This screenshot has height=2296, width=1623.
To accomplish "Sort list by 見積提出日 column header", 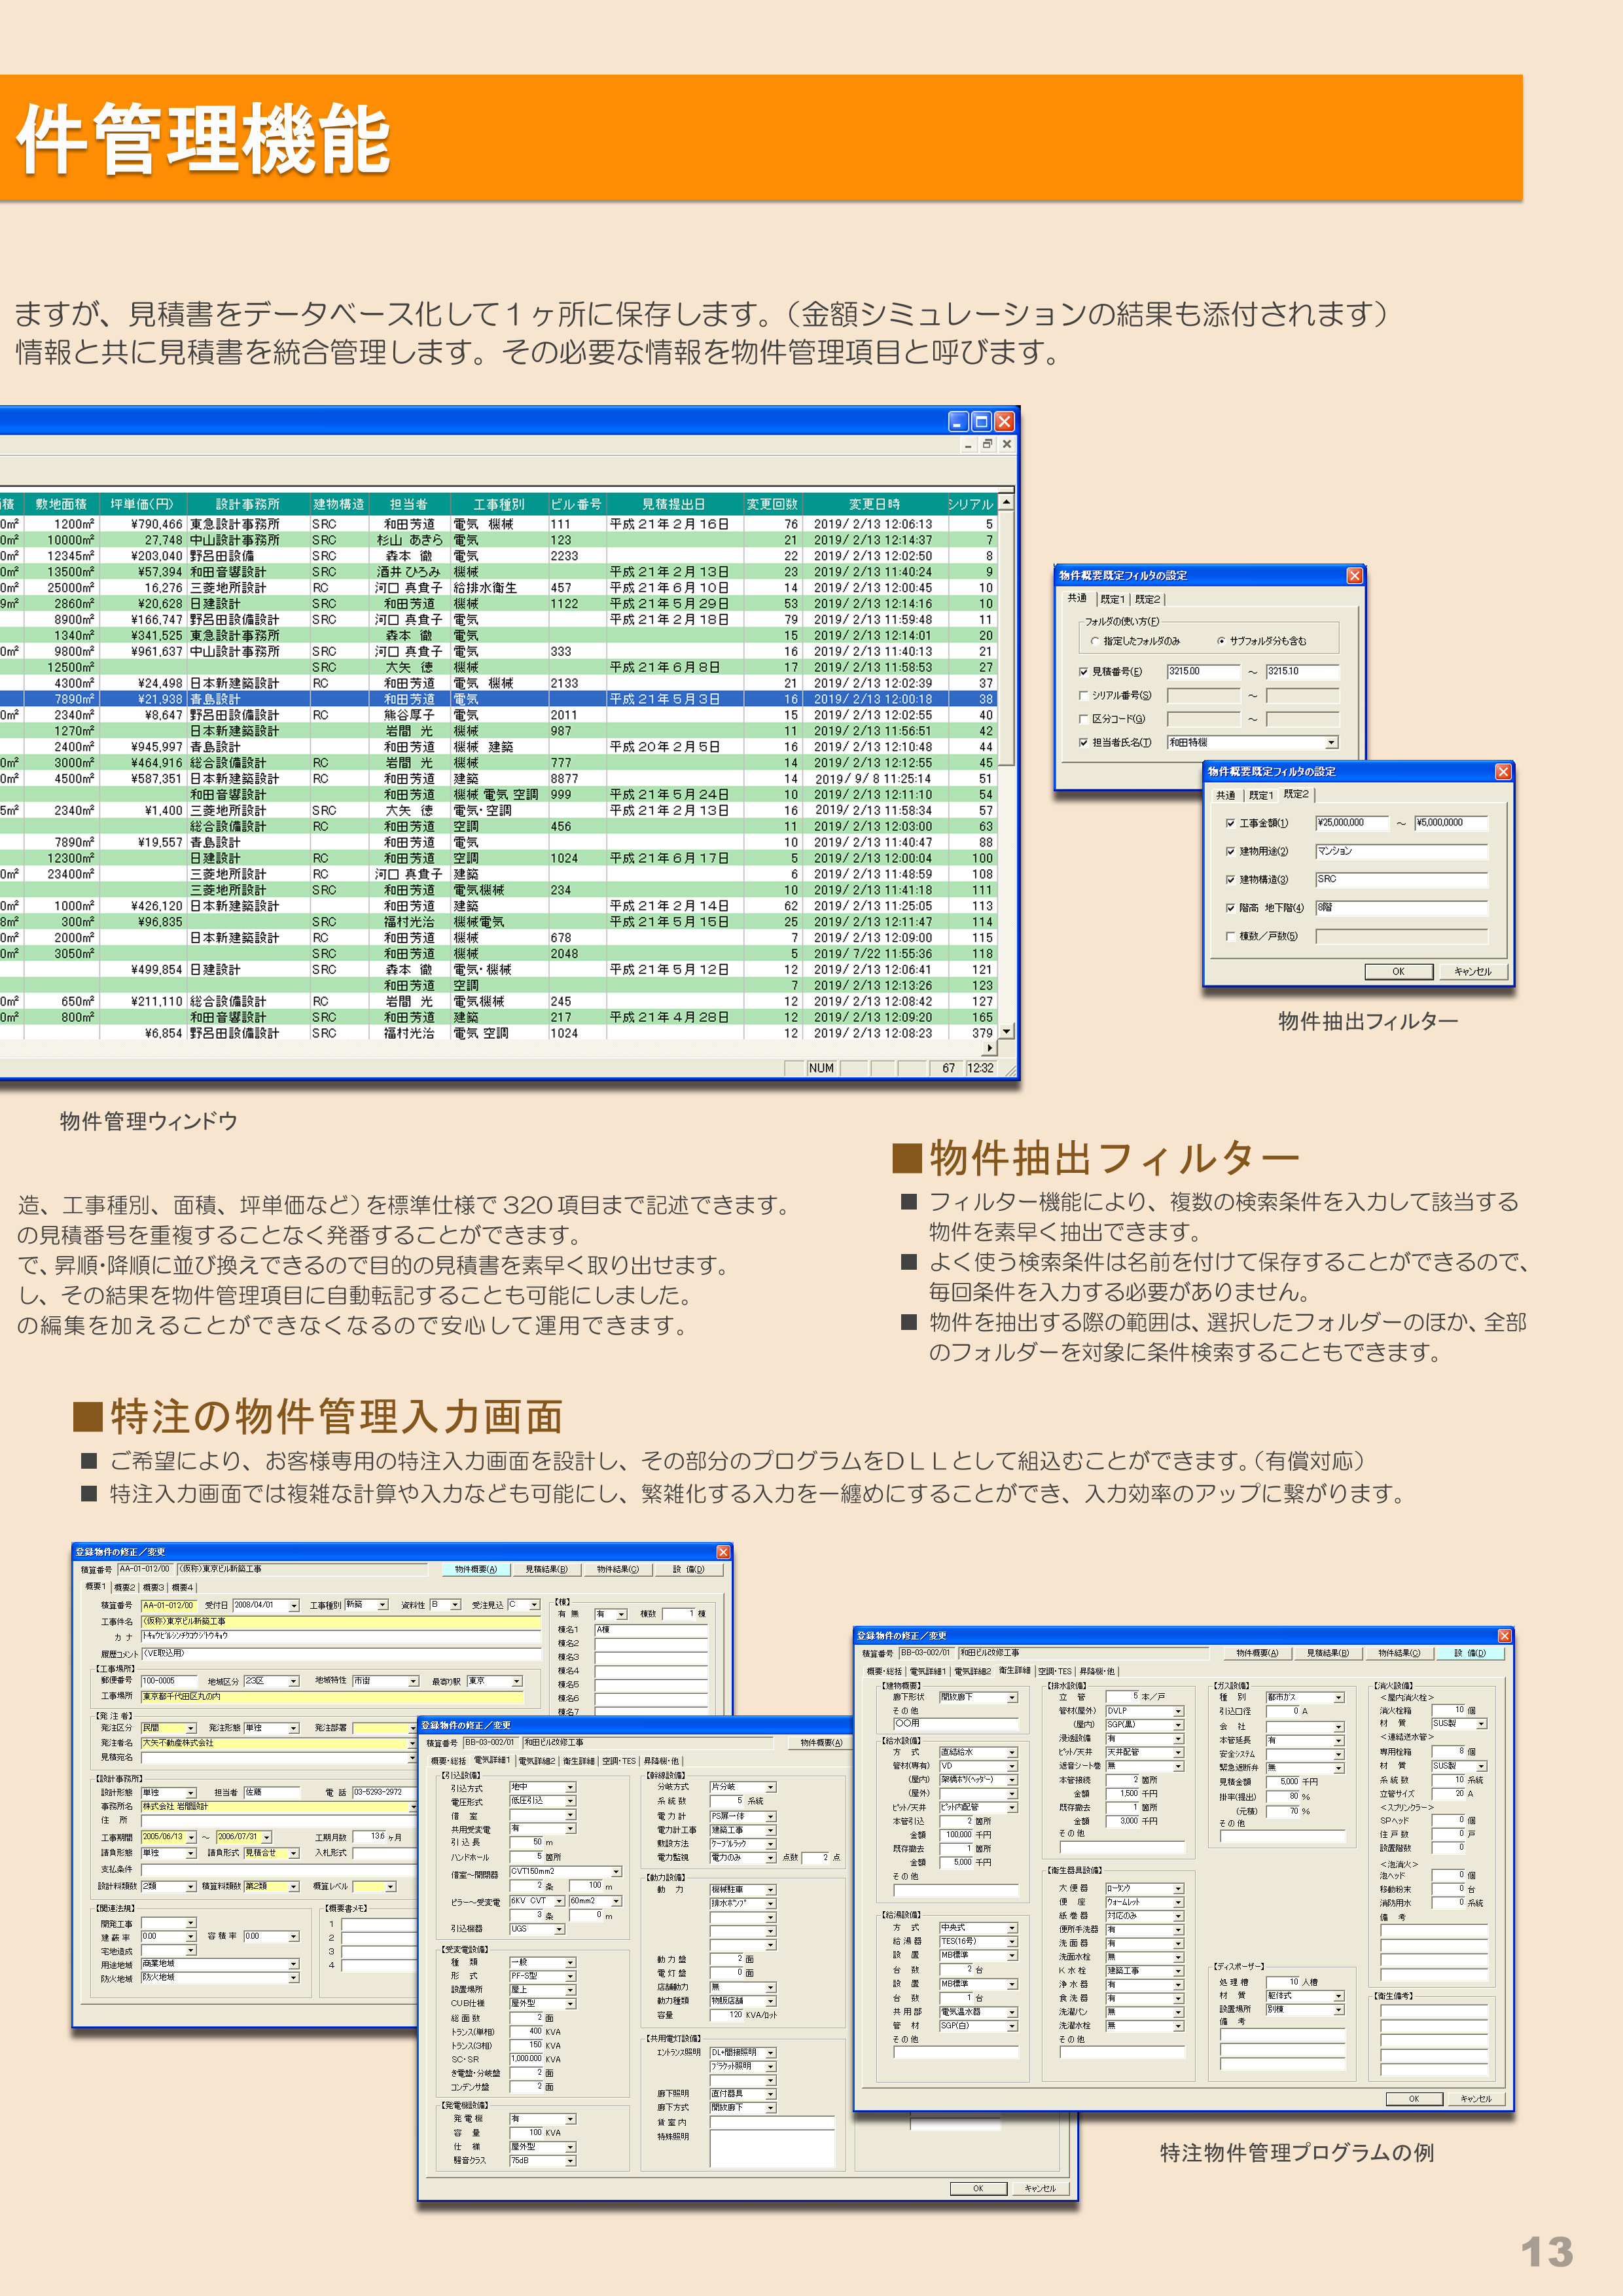I will tap(673, 504).
